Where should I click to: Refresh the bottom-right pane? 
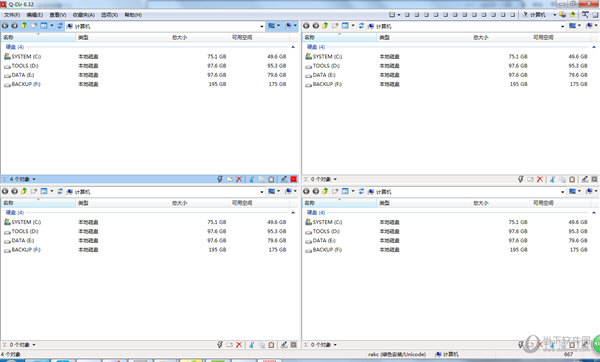(361, 191)
